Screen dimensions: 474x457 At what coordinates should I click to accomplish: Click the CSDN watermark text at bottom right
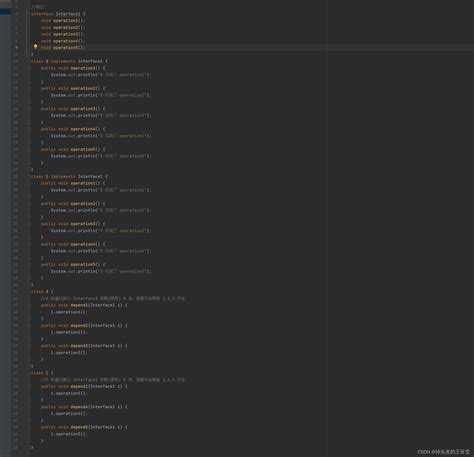click(444, 452)
